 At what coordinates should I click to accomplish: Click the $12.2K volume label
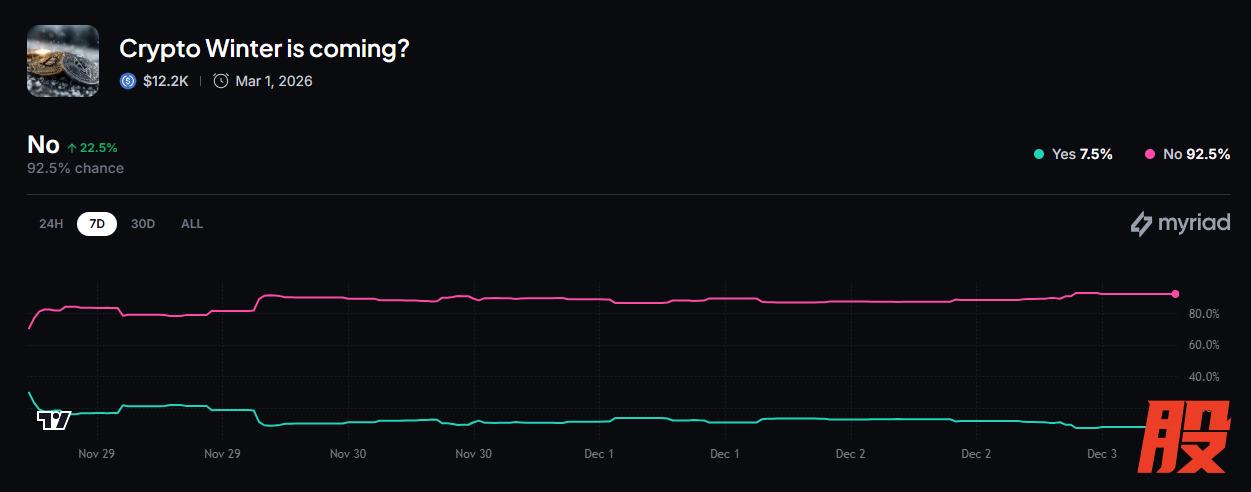point(165,81)
